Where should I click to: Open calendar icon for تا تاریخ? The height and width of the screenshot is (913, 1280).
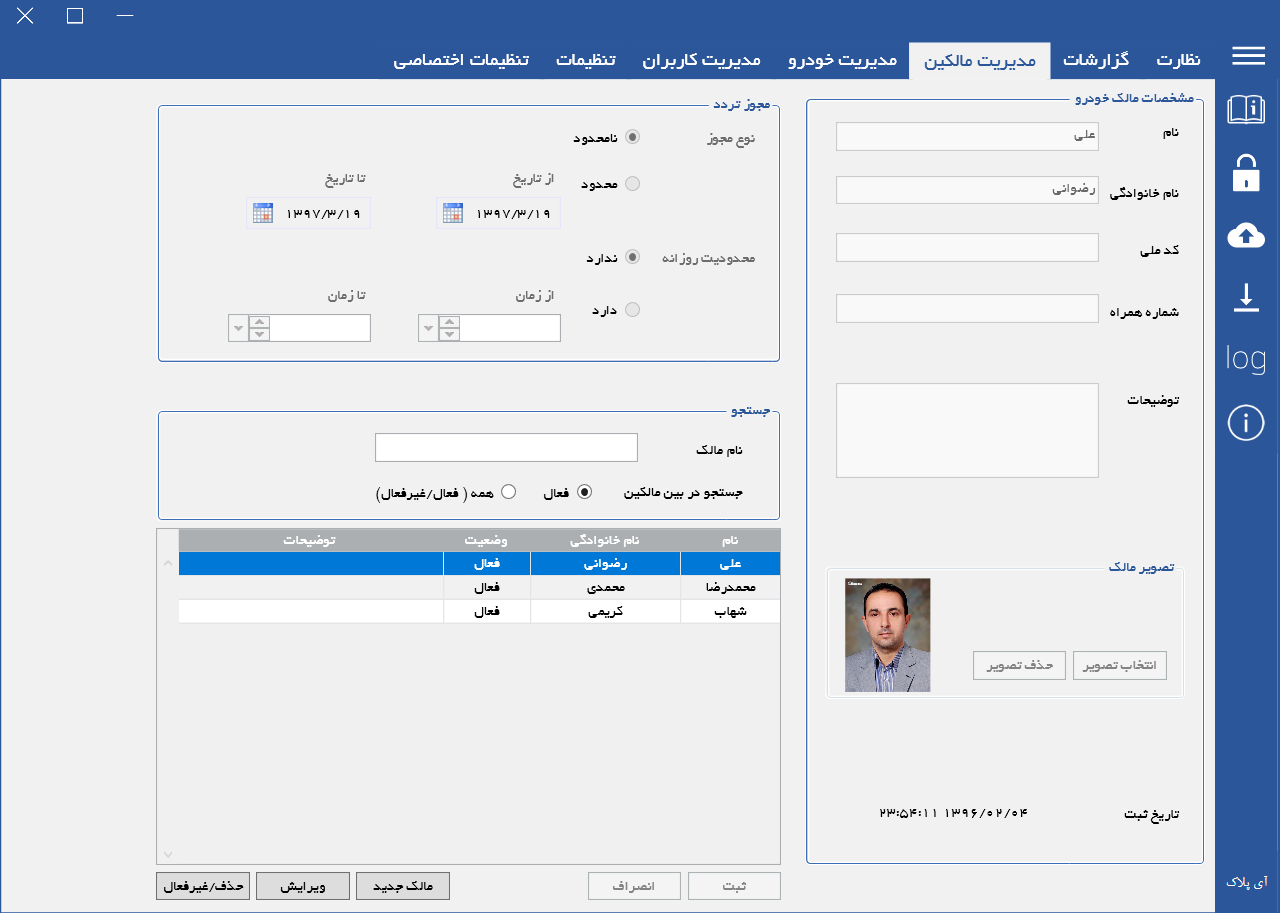tap(263, 213)
